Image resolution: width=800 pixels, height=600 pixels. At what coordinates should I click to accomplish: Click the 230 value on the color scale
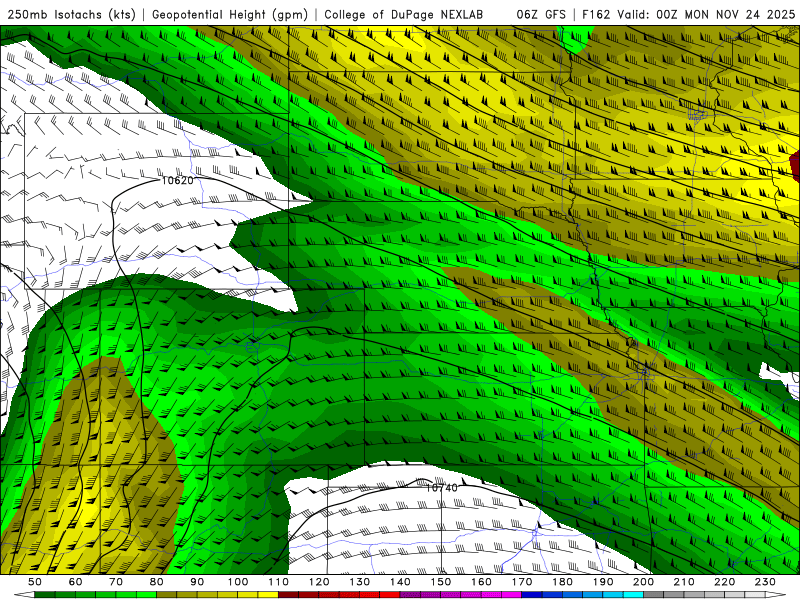point(765,582)
